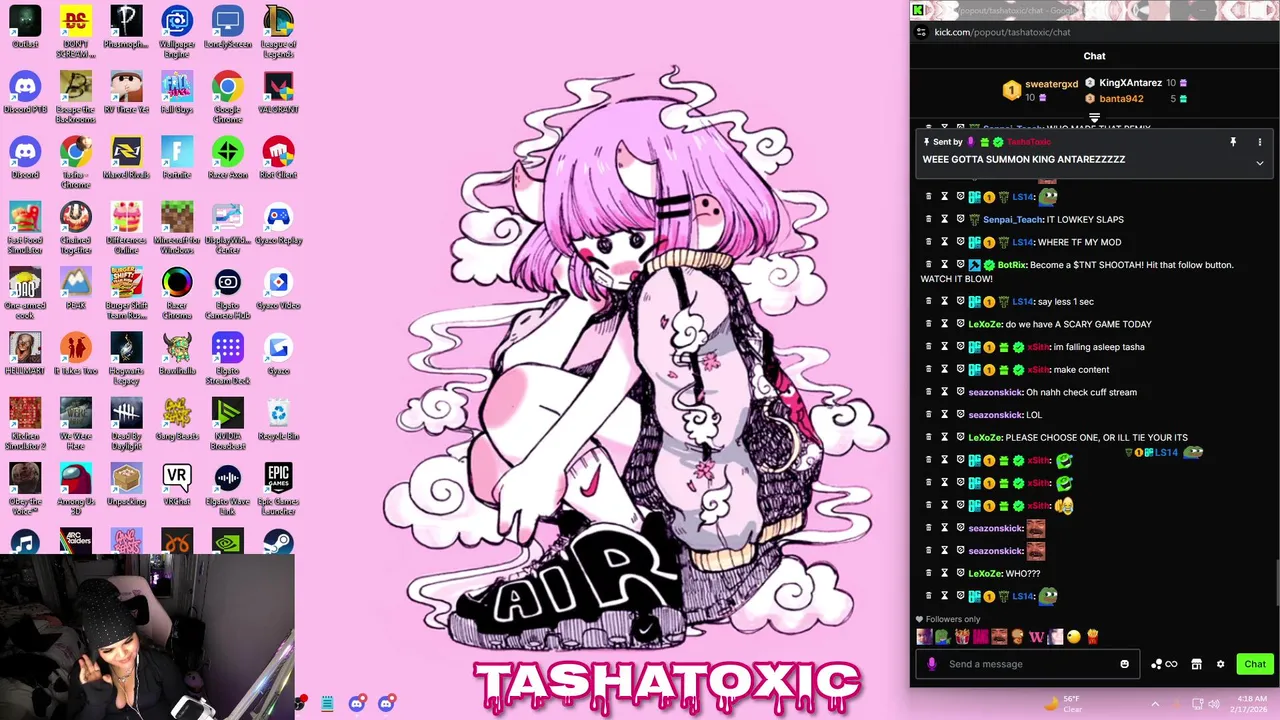The height and width of the screenshot is (720, 1280).
Task: Launch Brawlhalla desktop icon
Action: tap(177, 353)
